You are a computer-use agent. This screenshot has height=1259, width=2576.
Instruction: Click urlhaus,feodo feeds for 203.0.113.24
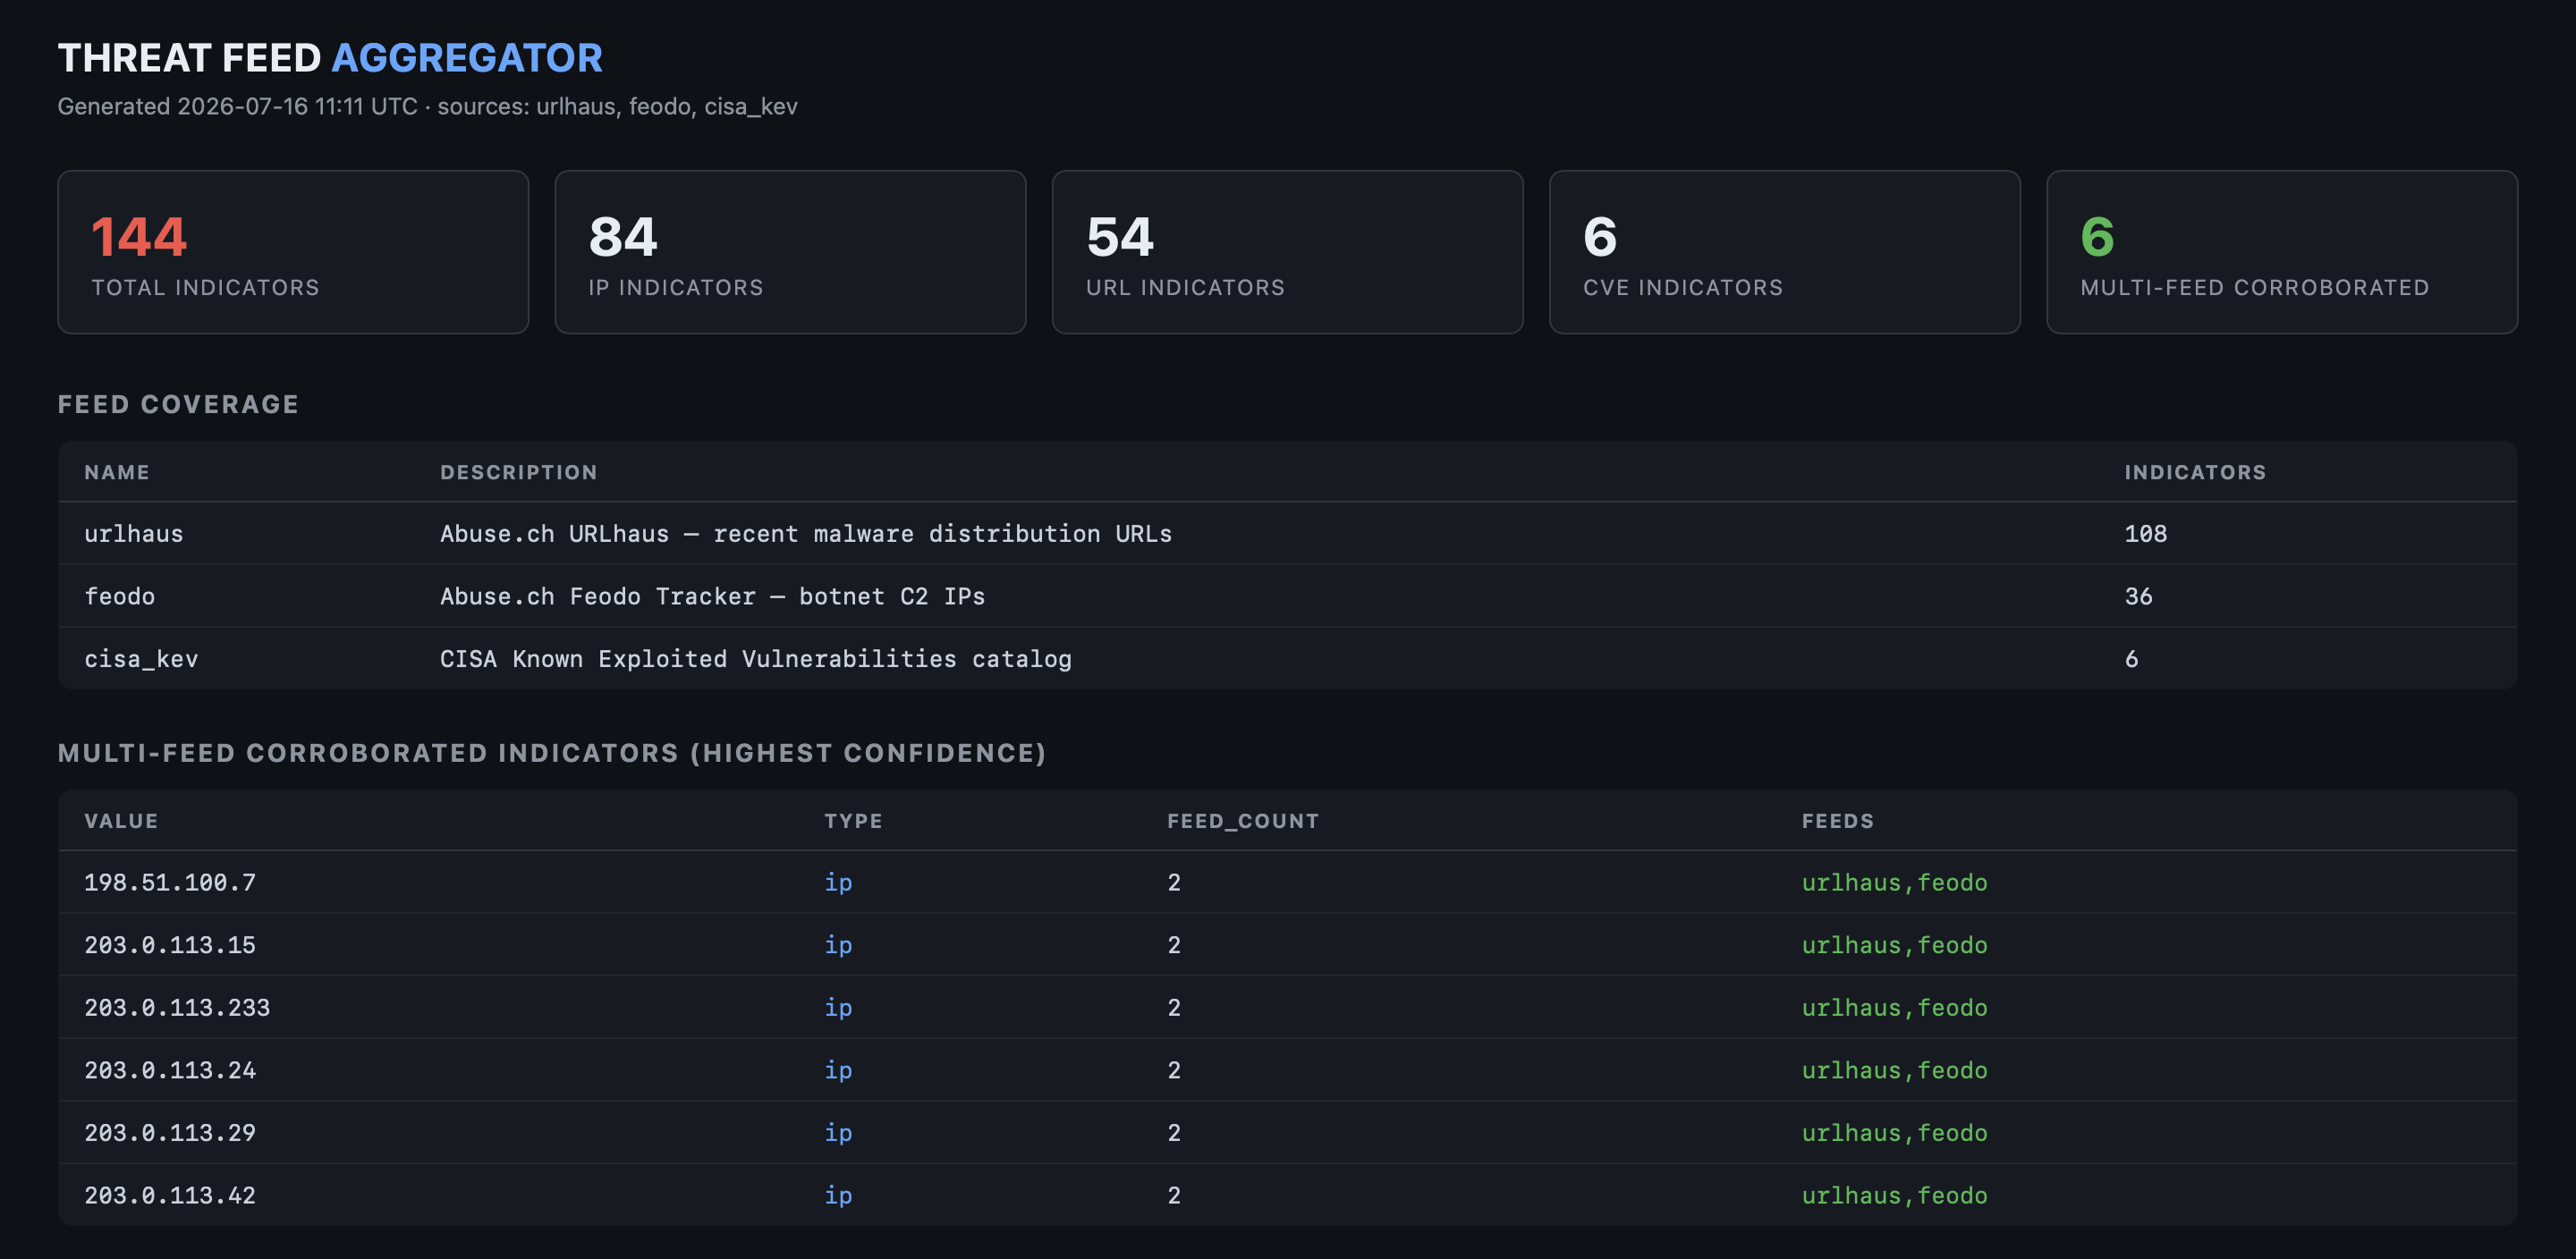(1894, 1070)
